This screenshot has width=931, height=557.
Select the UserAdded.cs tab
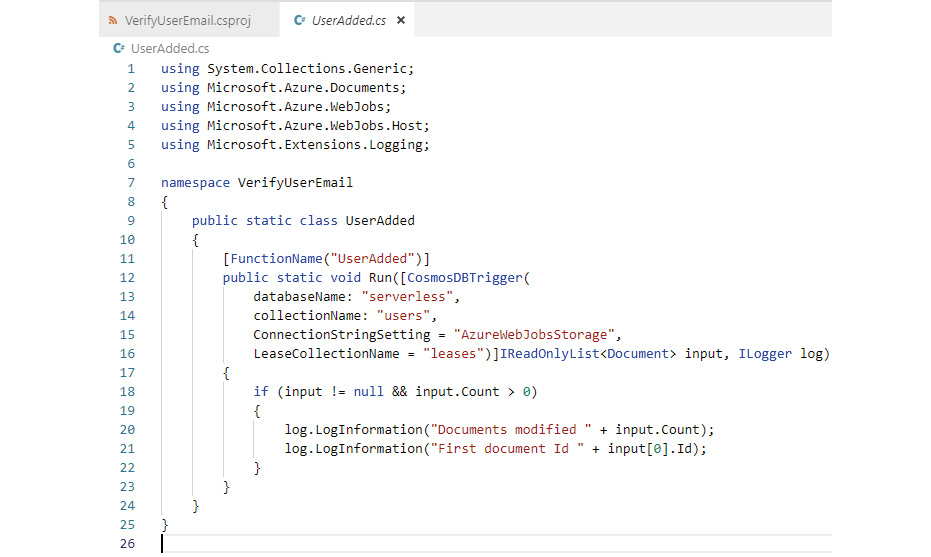(348, 20)
